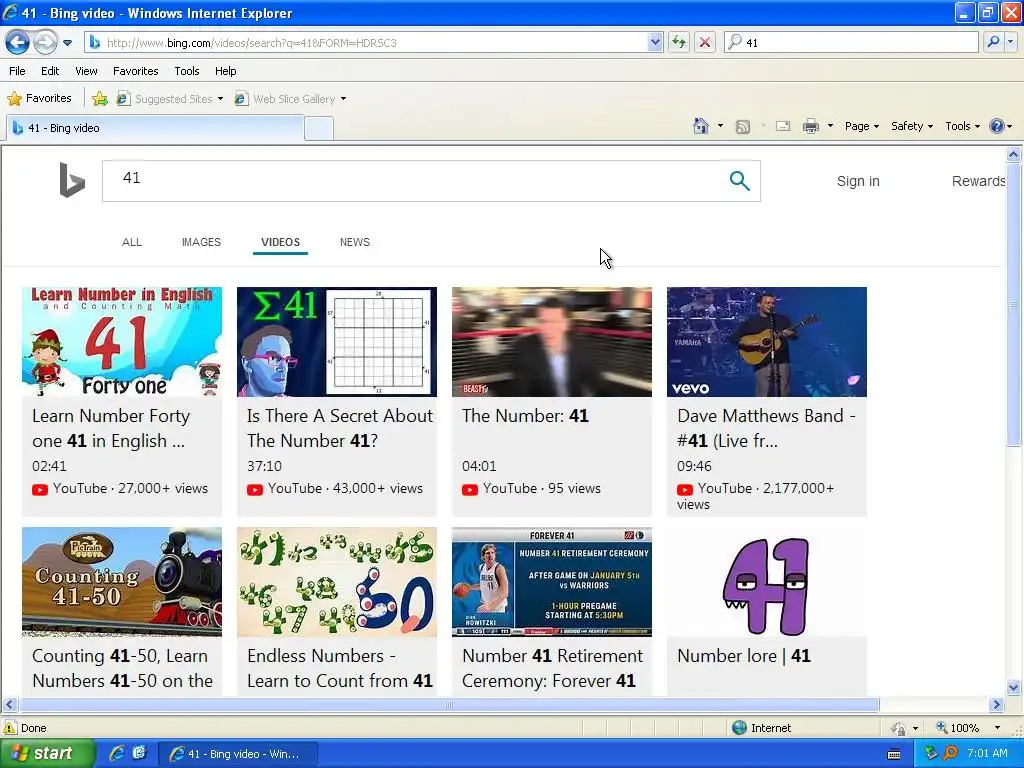This screenshot has height=768, width=1024.
Task: Click the horizontal scrollbar left arrow
Action: [9, 705]
